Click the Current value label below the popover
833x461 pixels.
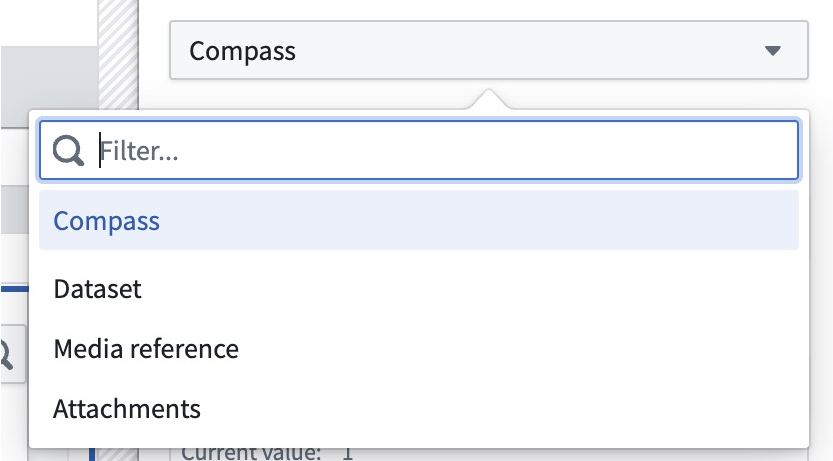[250, 454]
